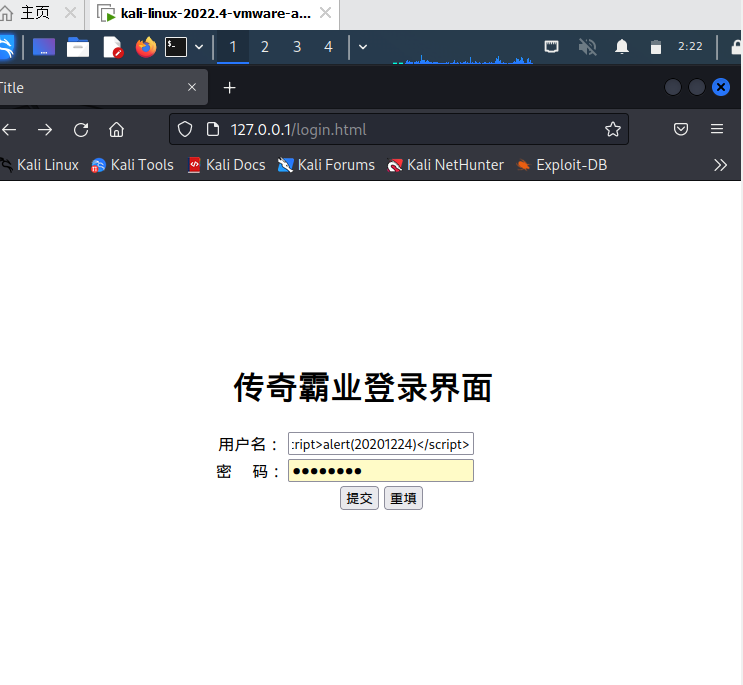Click the 密码 password input field
Viewport: 743px width, 685px height.
[x=381, y=471]
